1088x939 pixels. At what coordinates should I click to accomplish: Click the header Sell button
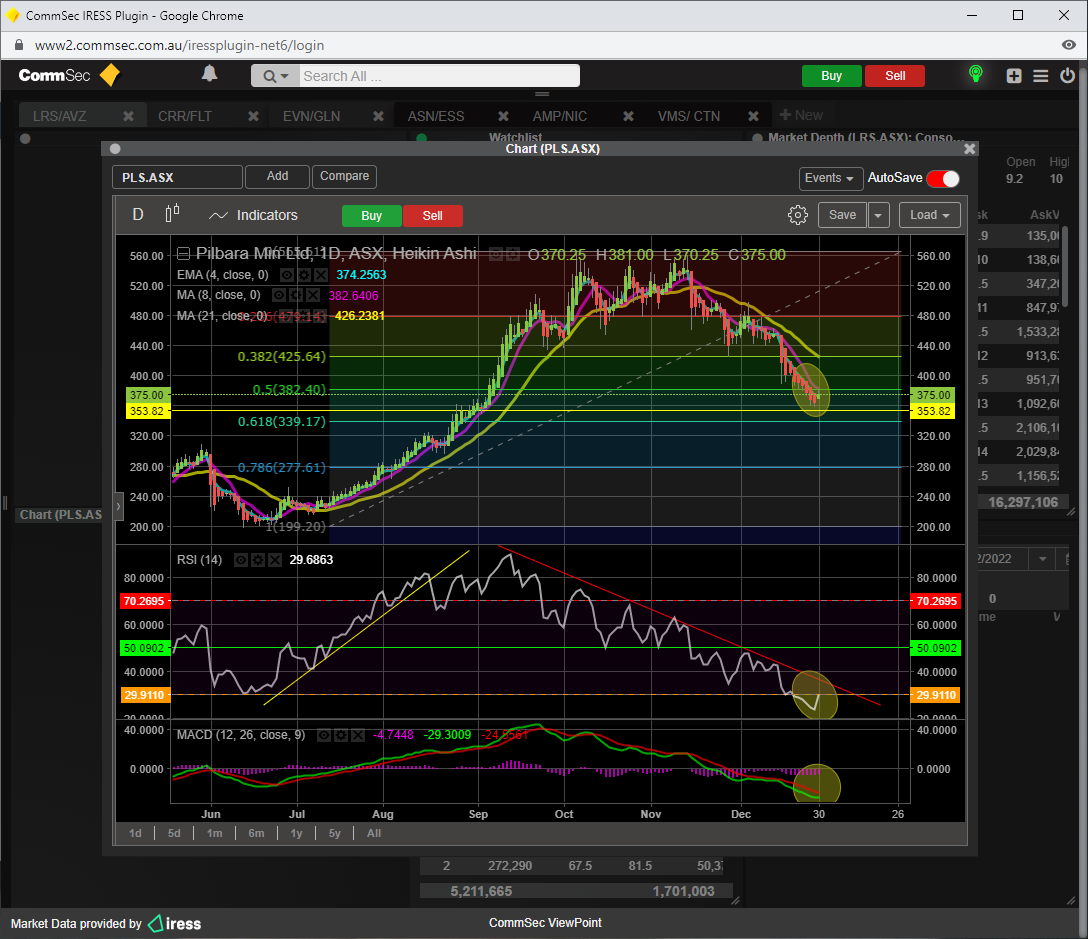895,76
